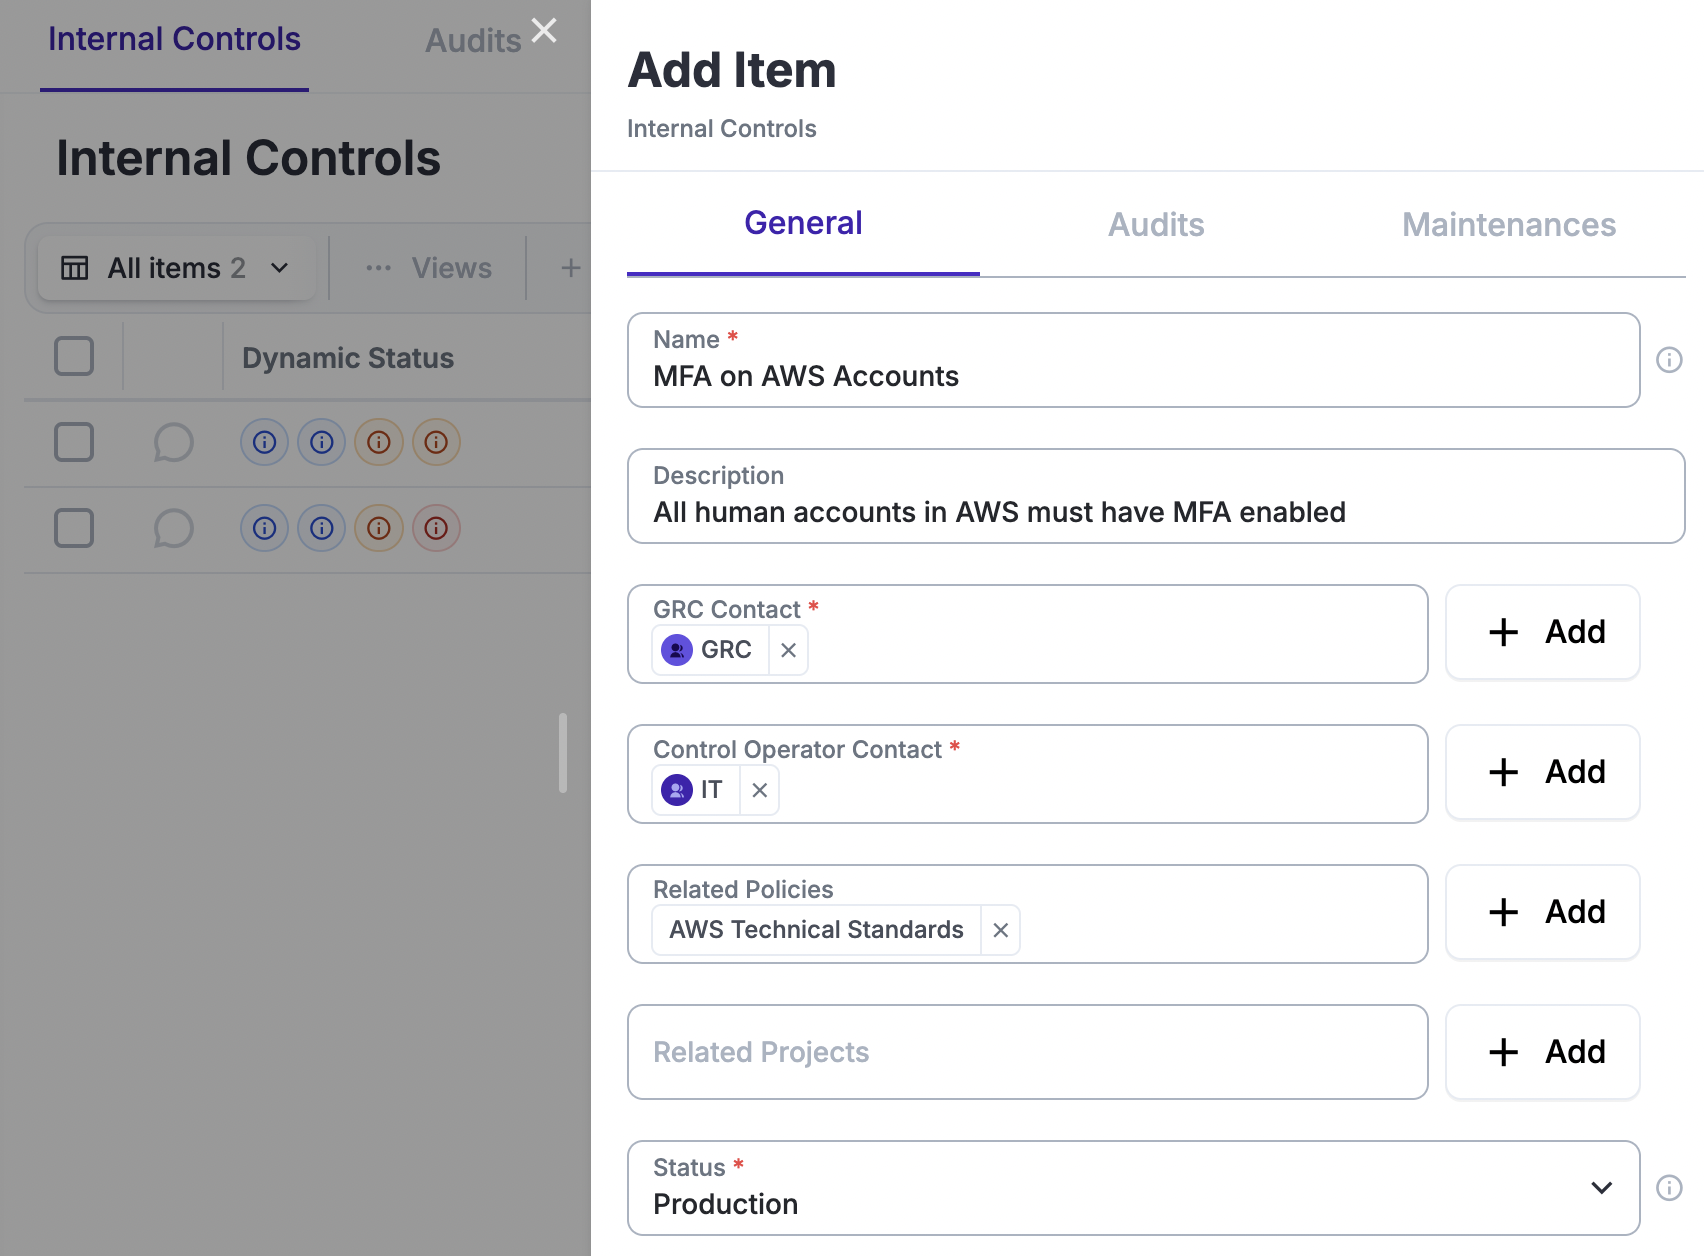Screen dimensions: 1704x1256
Task: Click Add button for GRC Contact
Action: (x=1542, y=632)
